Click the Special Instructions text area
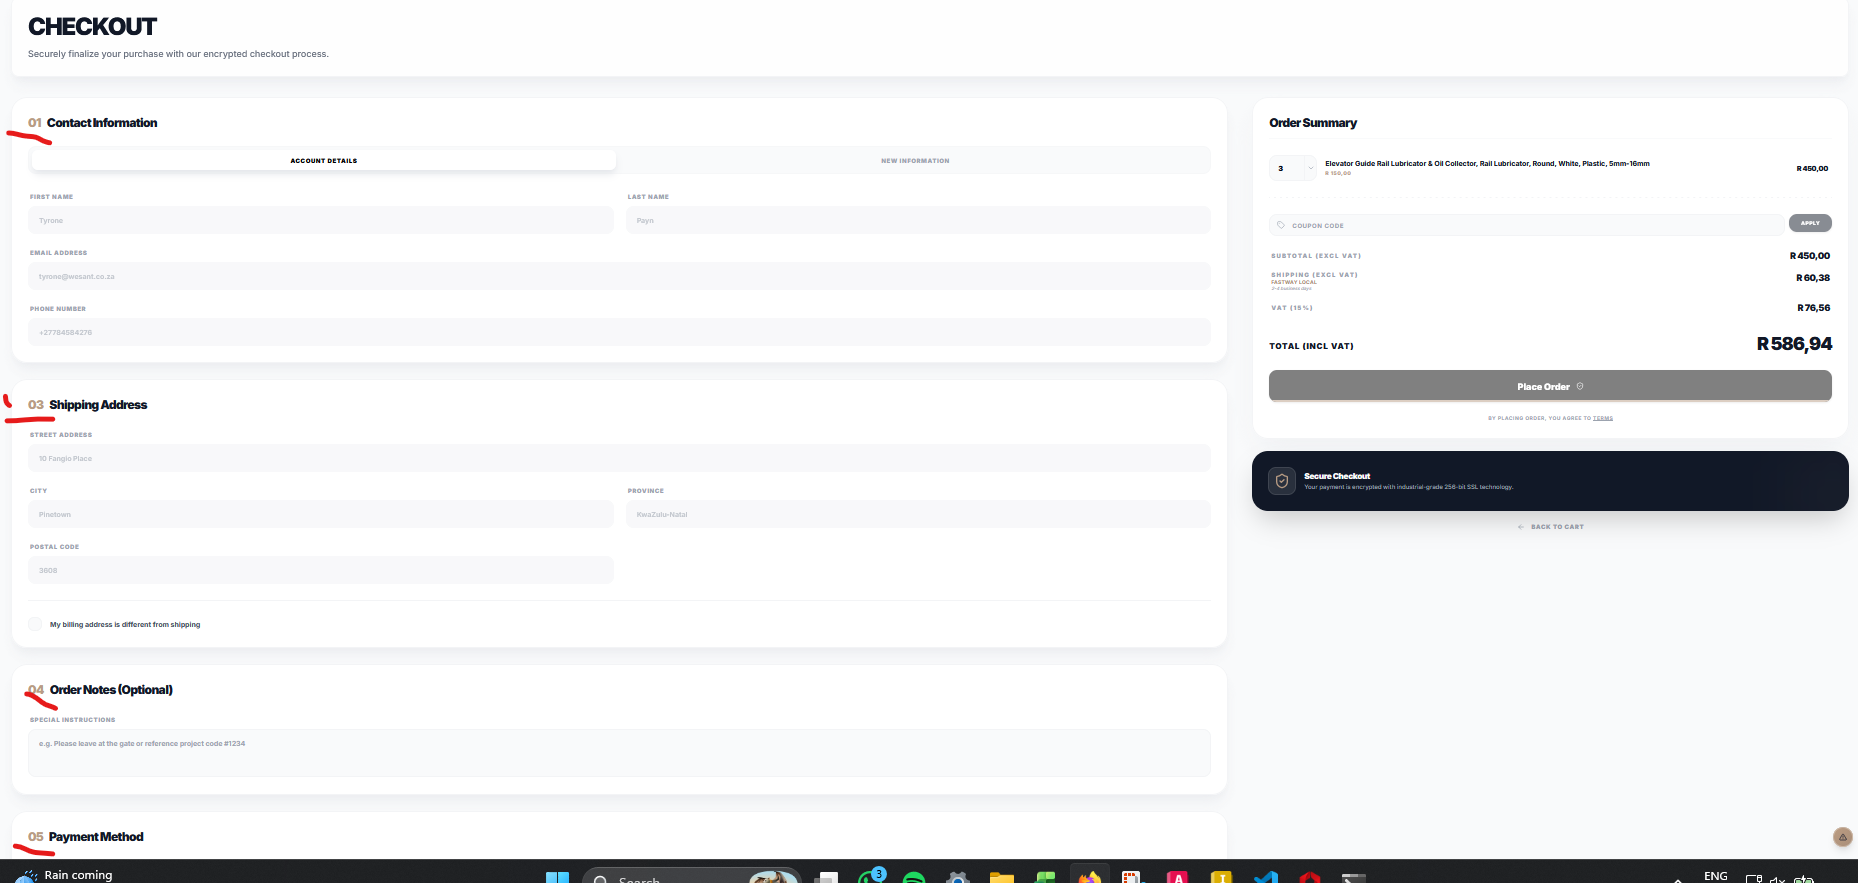This screenshot has height=883, width=1858. (619, 752)
